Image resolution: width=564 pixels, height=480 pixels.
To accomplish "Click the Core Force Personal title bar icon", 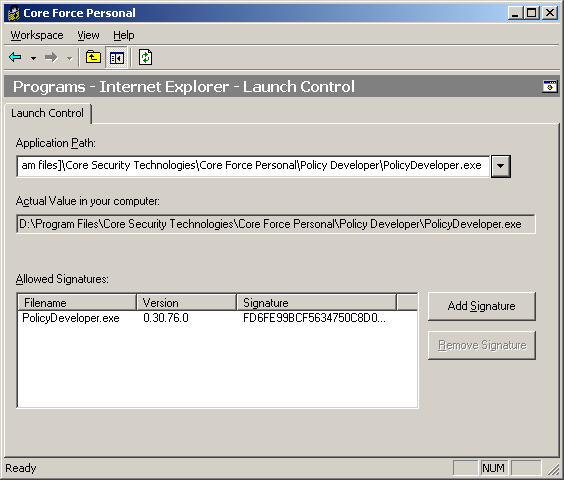I will coord(14,13).
